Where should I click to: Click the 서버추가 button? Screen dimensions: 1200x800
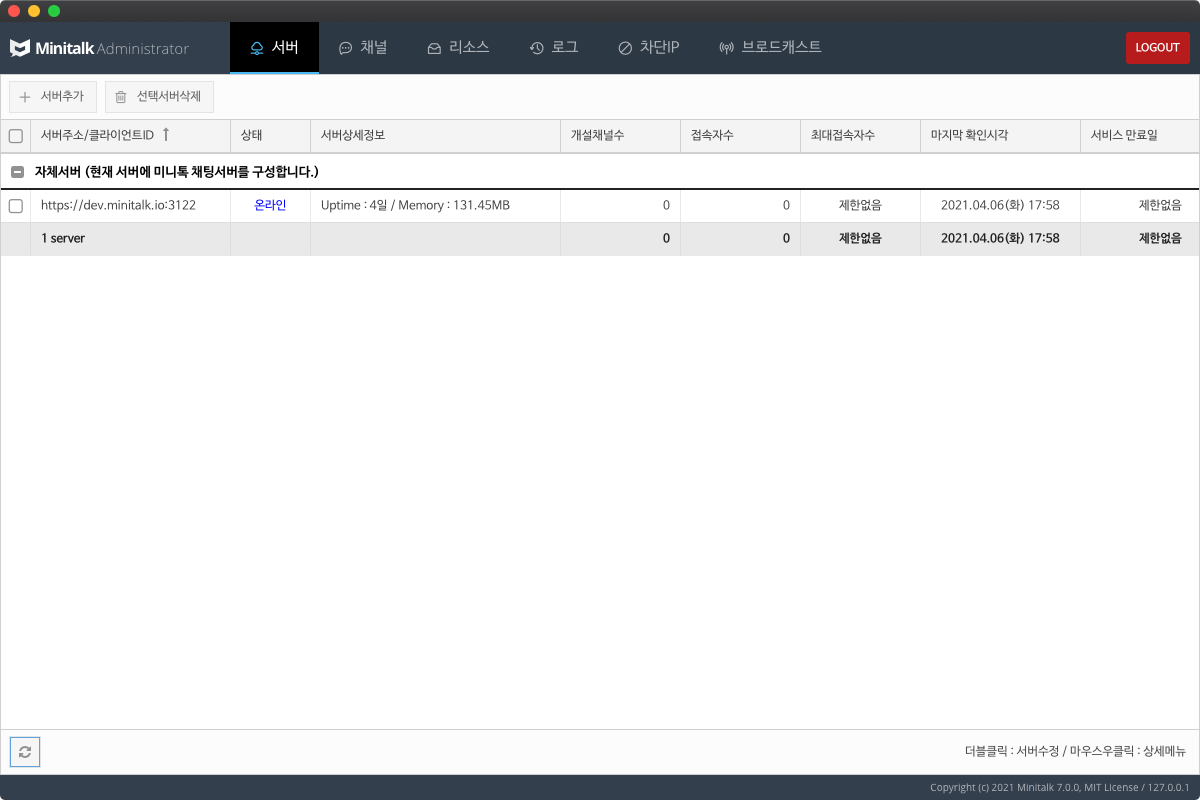tap(53, 97)
